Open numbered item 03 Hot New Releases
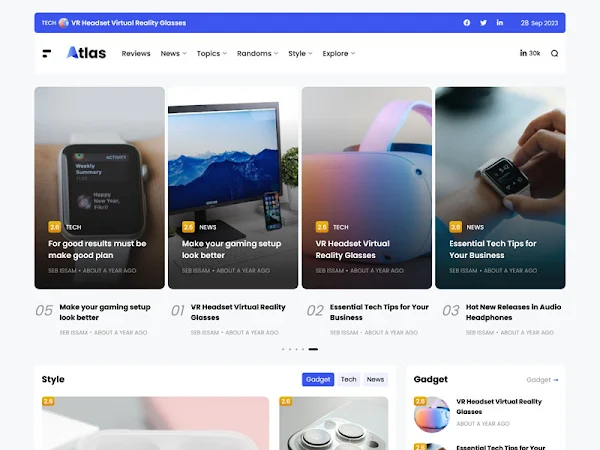 514,312
